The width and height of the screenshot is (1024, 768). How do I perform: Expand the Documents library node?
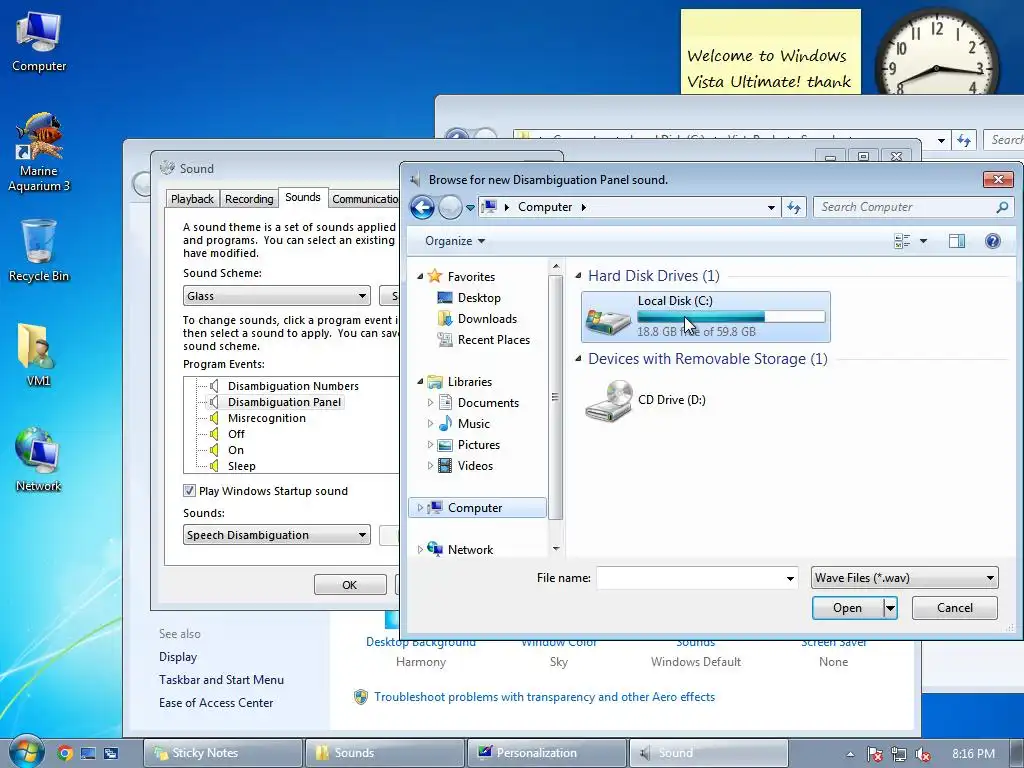[430, 402]
